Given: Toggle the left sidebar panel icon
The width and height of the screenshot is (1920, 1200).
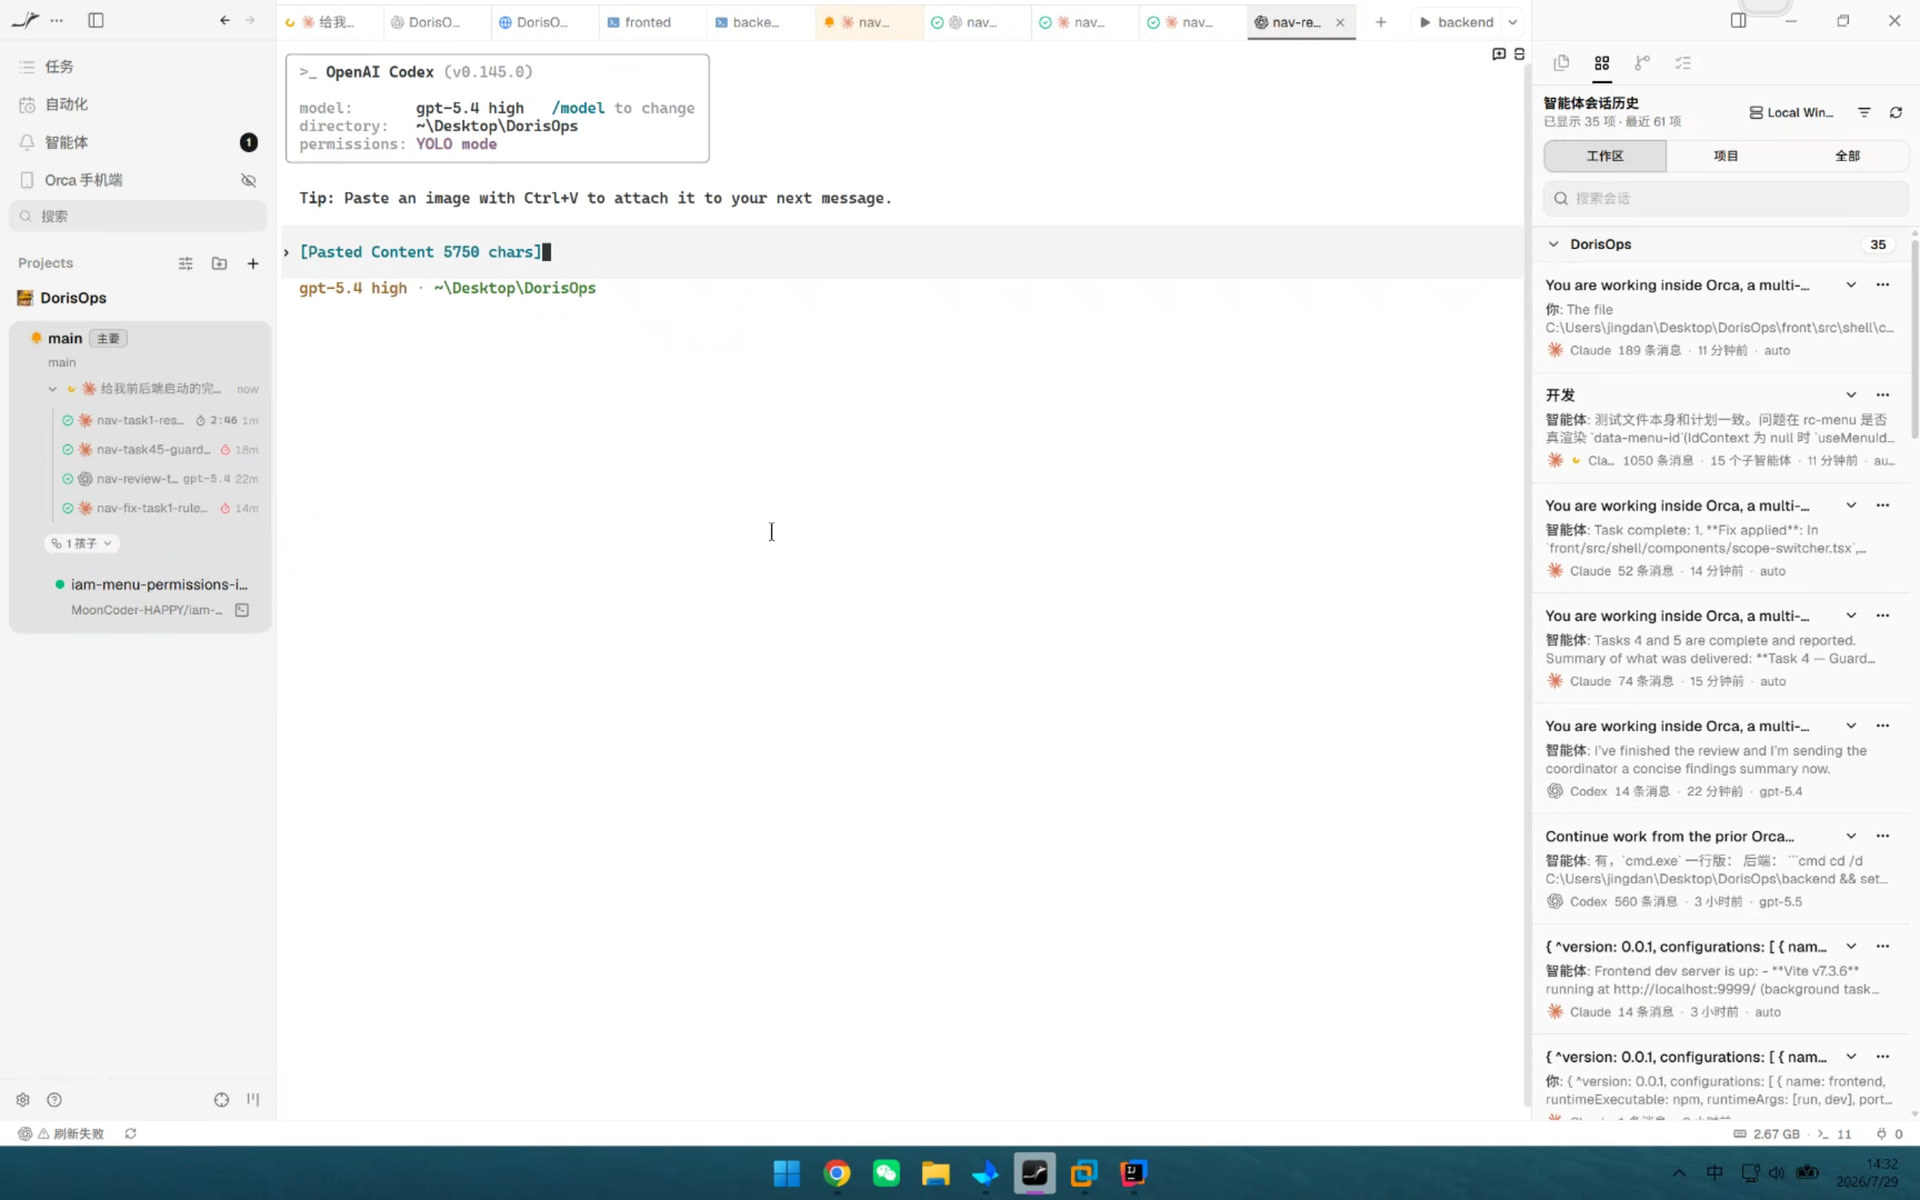Looking at the screenshot, I should [96, 20].
